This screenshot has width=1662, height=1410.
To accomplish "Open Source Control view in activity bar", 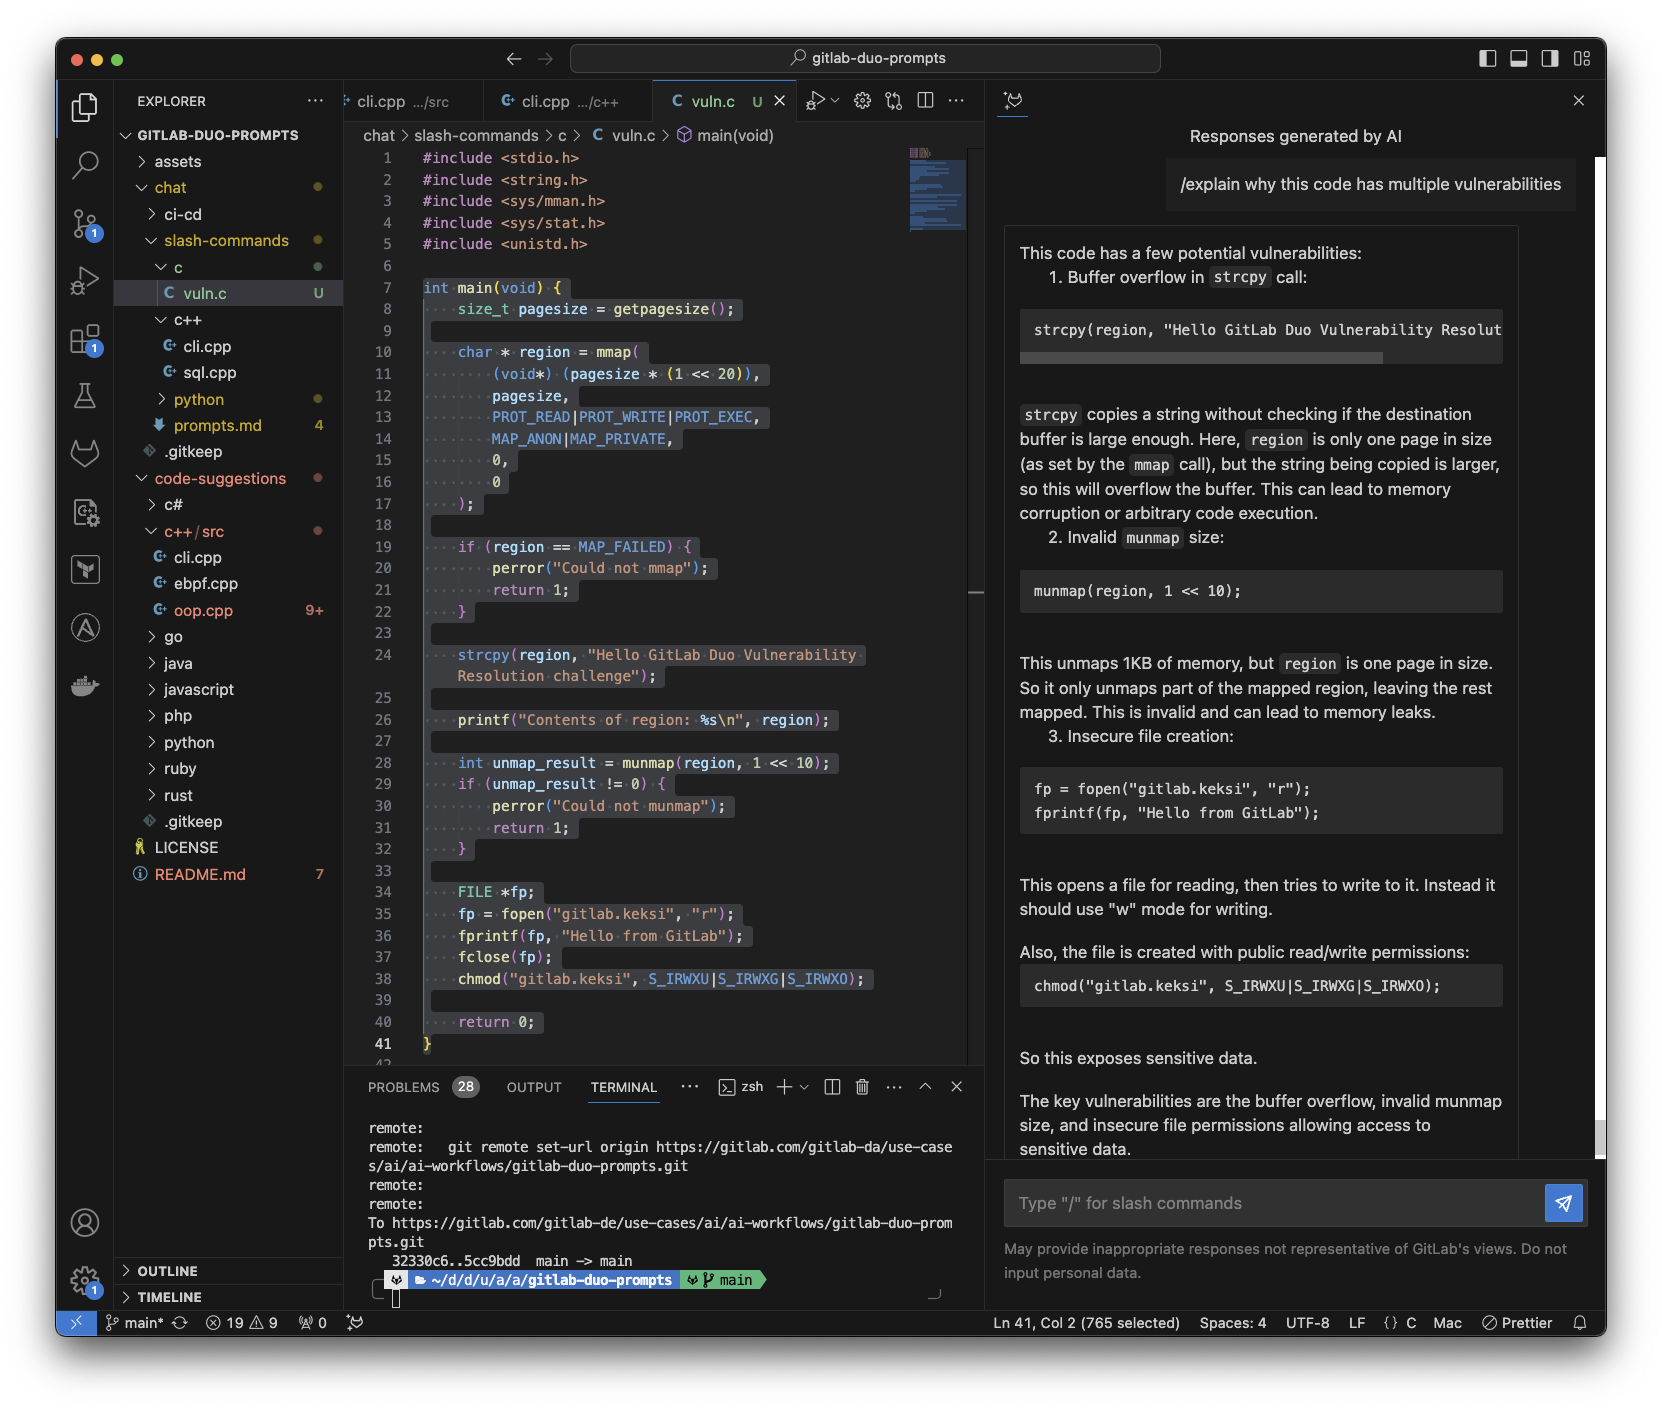I will (85, 224).
